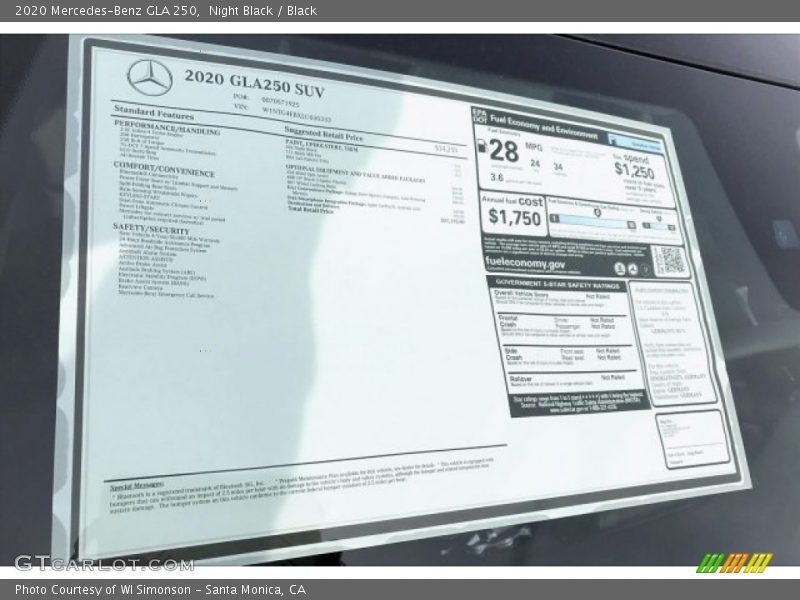Click the 'Fuel Economy and Environment' header
Viewport: 800px width, 600px height.
point(543,126)
